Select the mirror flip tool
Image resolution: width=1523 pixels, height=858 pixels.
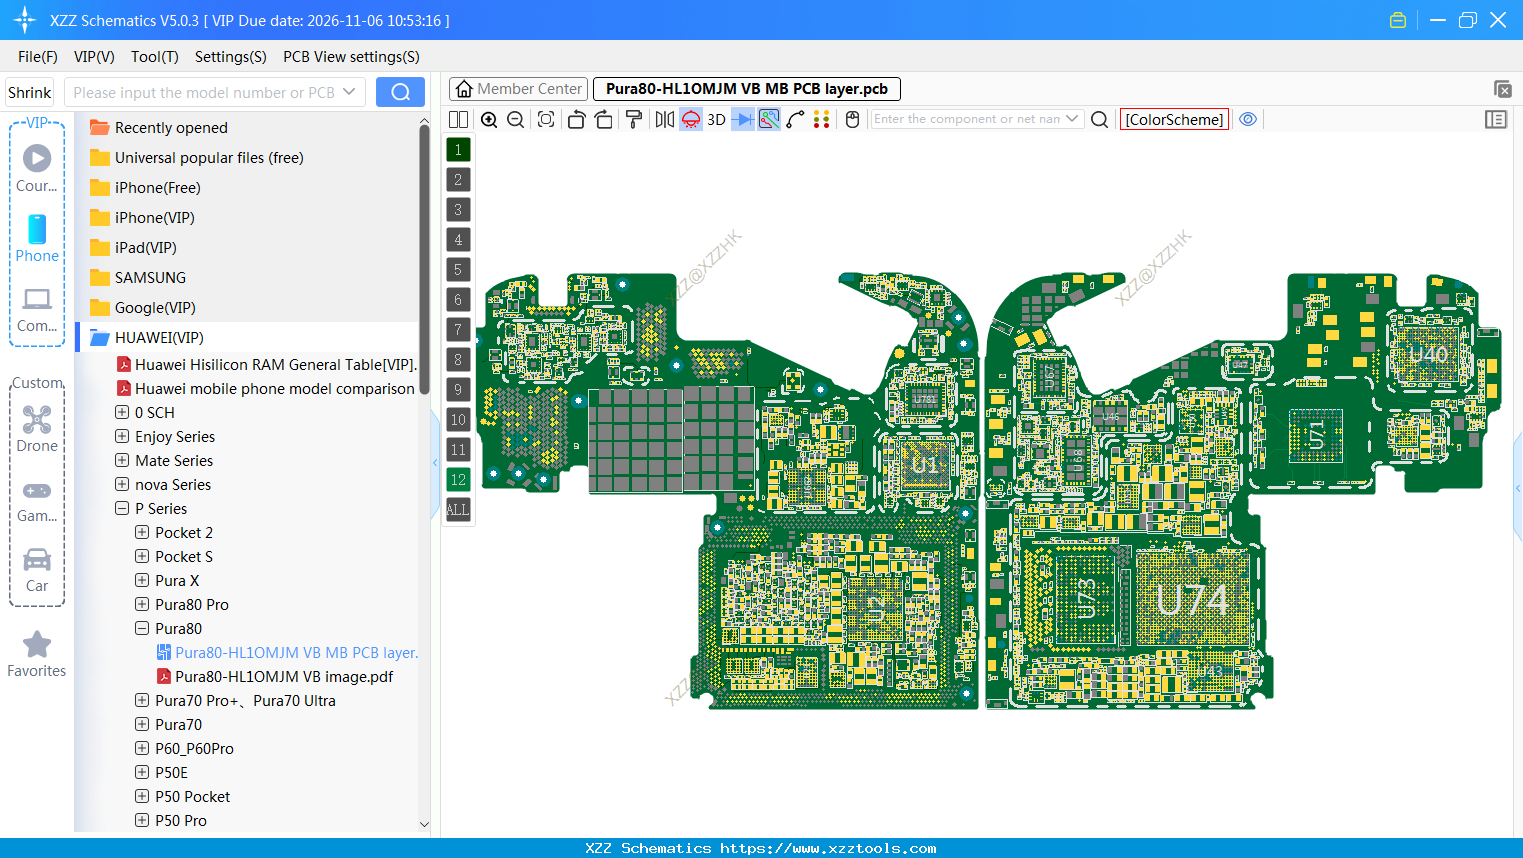point(664,119)
